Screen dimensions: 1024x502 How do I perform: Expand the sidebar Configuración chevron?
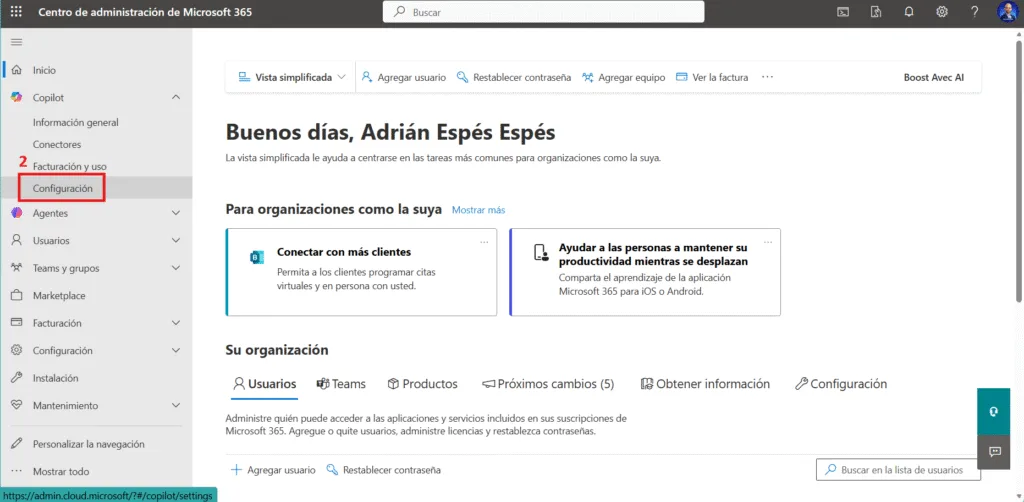[x=176, y=350]
